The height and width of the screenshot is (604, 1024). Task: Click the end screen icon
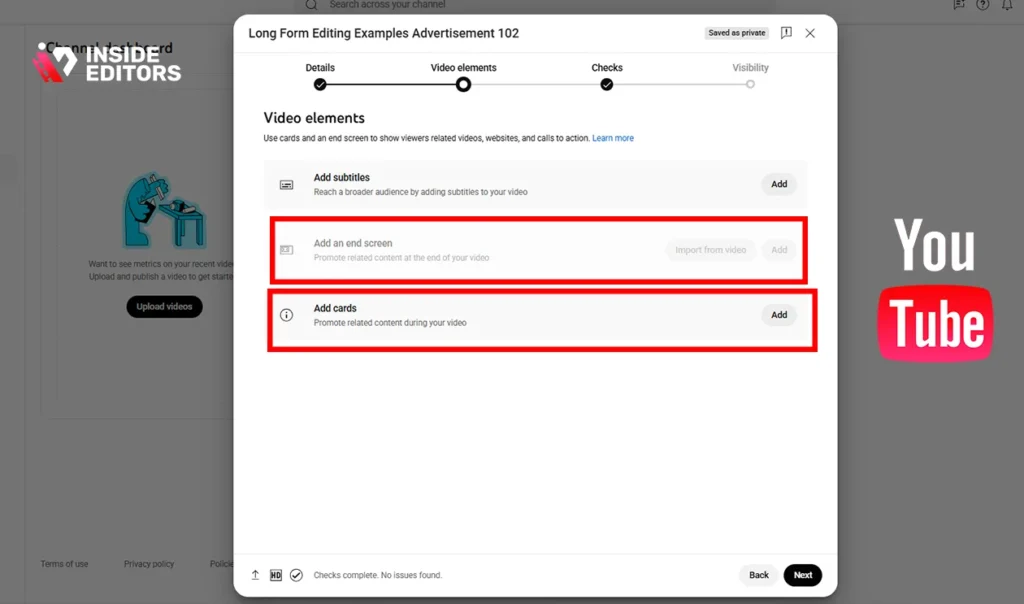pos(286,250)
